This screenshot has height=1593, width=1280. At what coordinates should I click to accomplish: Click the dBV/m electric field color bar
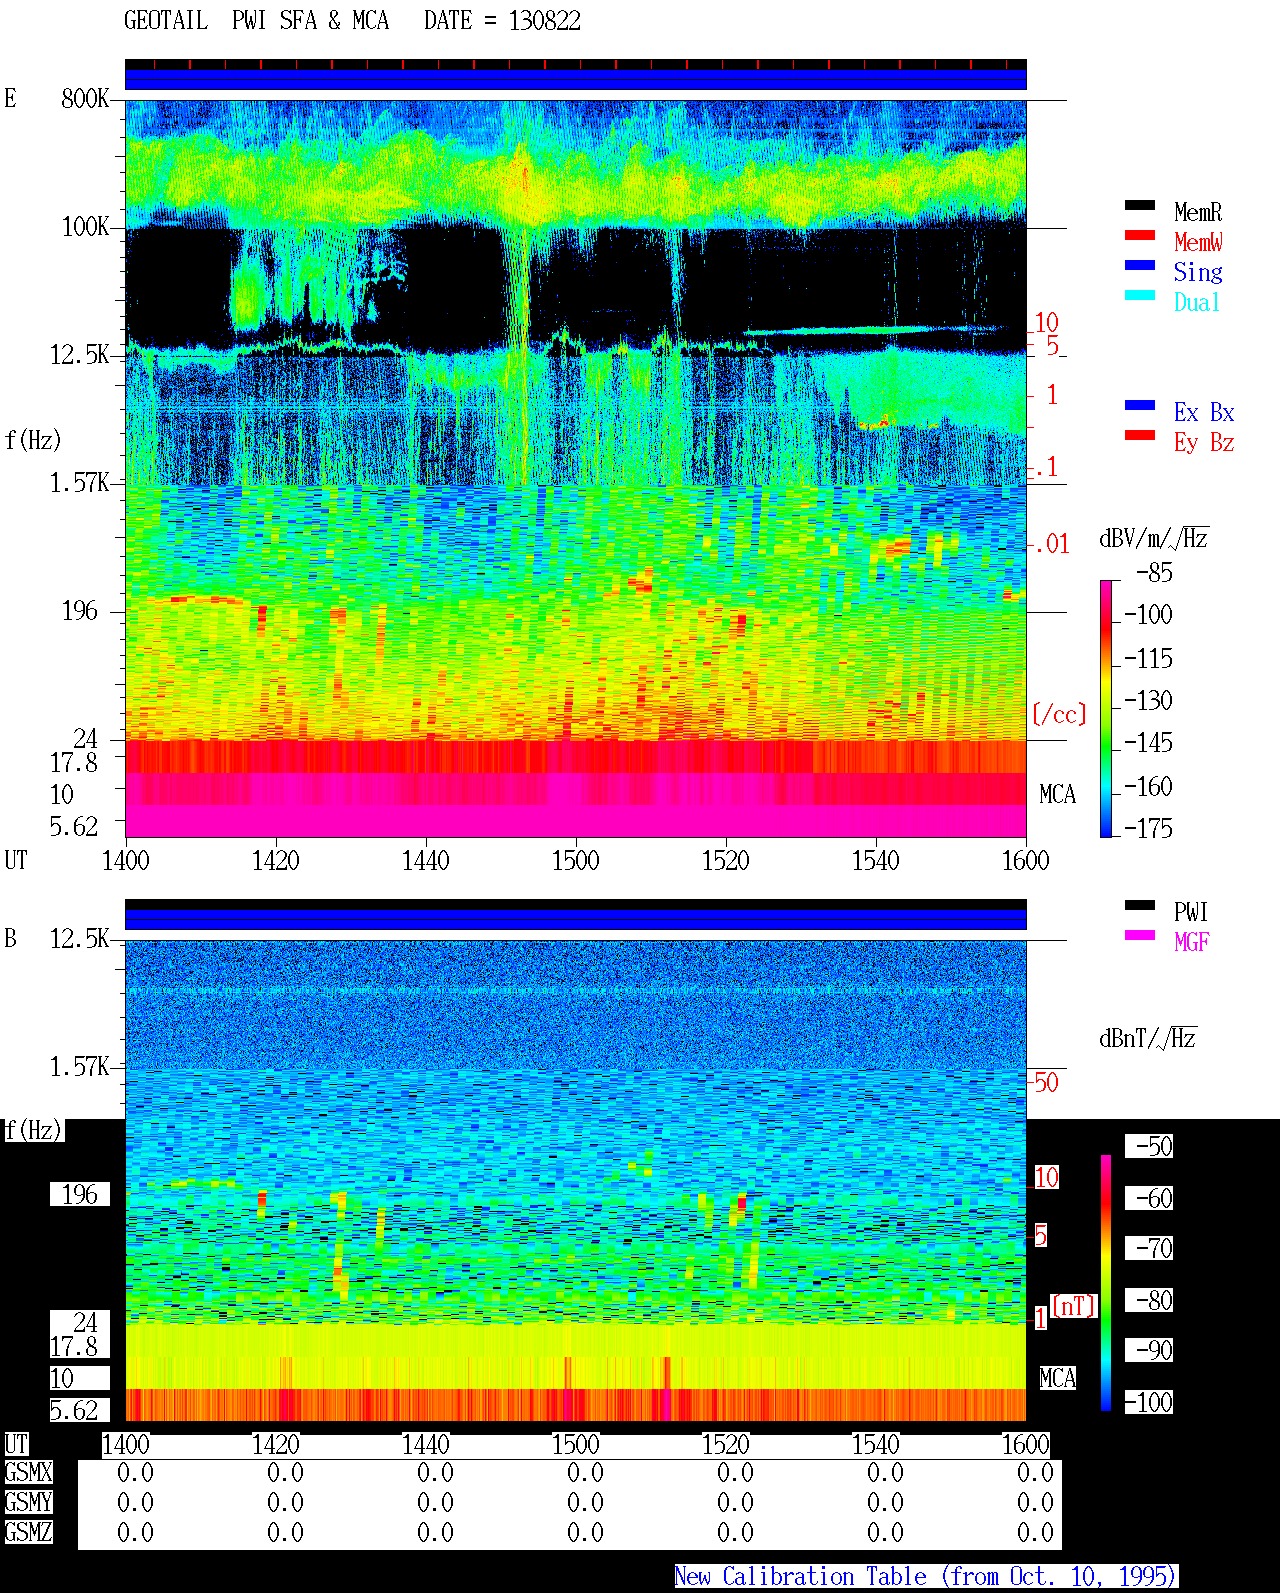tap(1106, 708)
